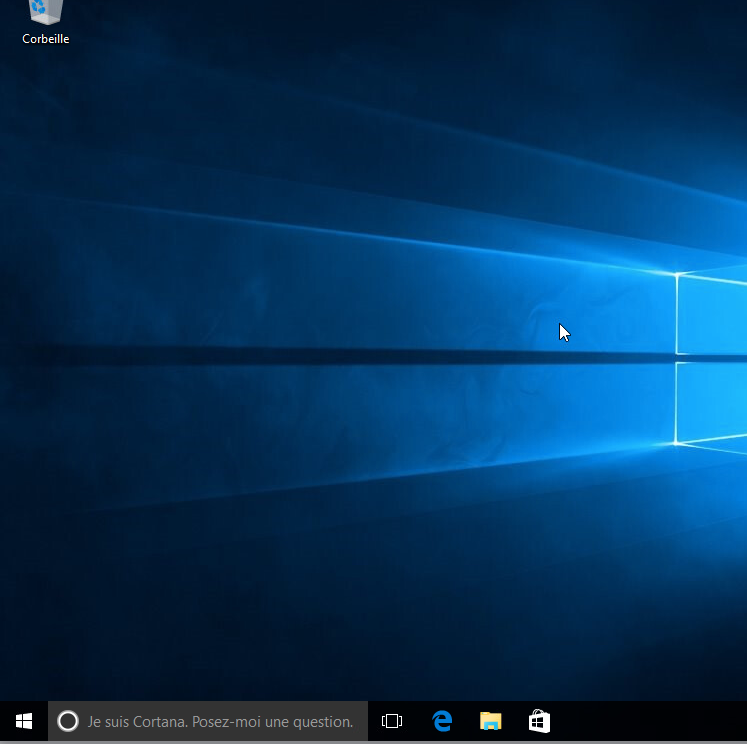The width and height of the screenshot is (747, 744).
Task: Show virtual desktops via Task View button
Action: coord(392,721)
